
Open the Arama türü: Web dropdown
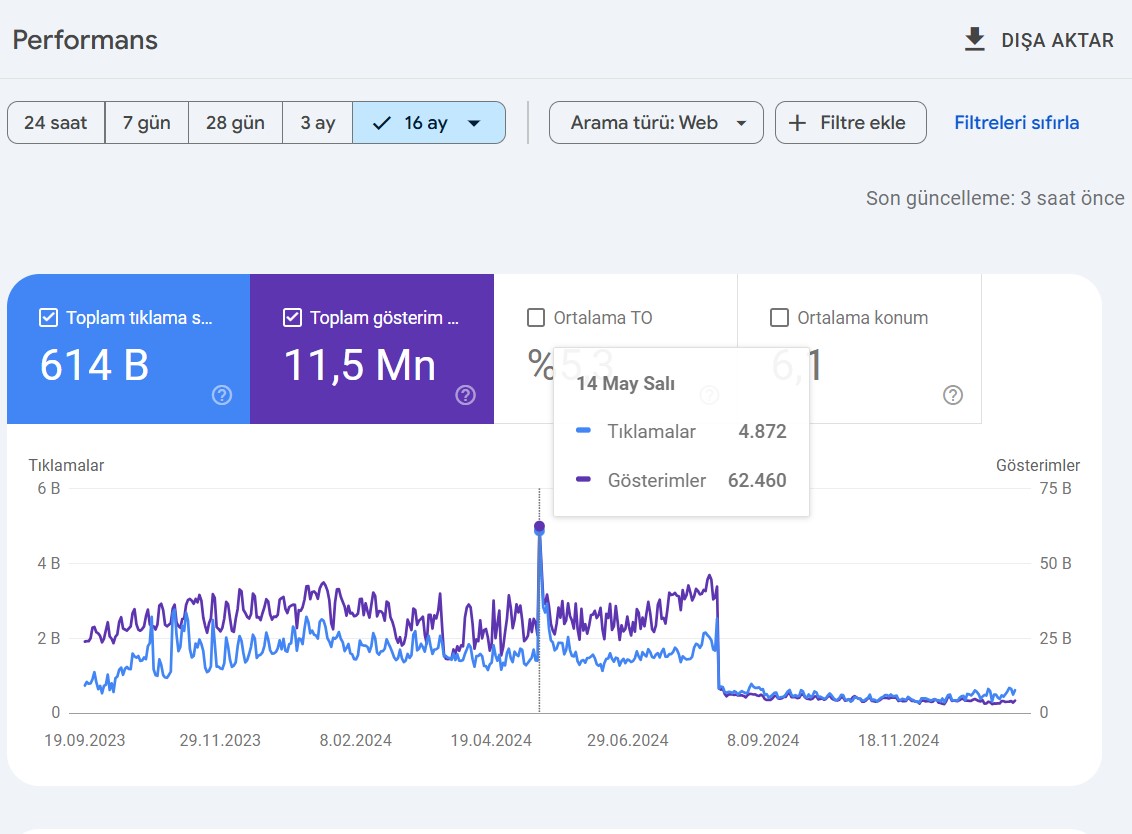[656, 123]
